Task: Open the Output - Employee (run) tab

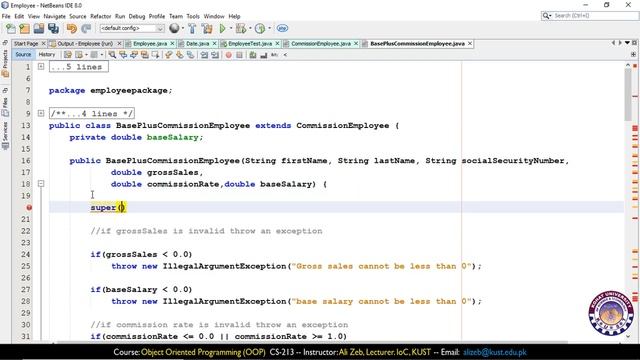Action: click(85, 43)
